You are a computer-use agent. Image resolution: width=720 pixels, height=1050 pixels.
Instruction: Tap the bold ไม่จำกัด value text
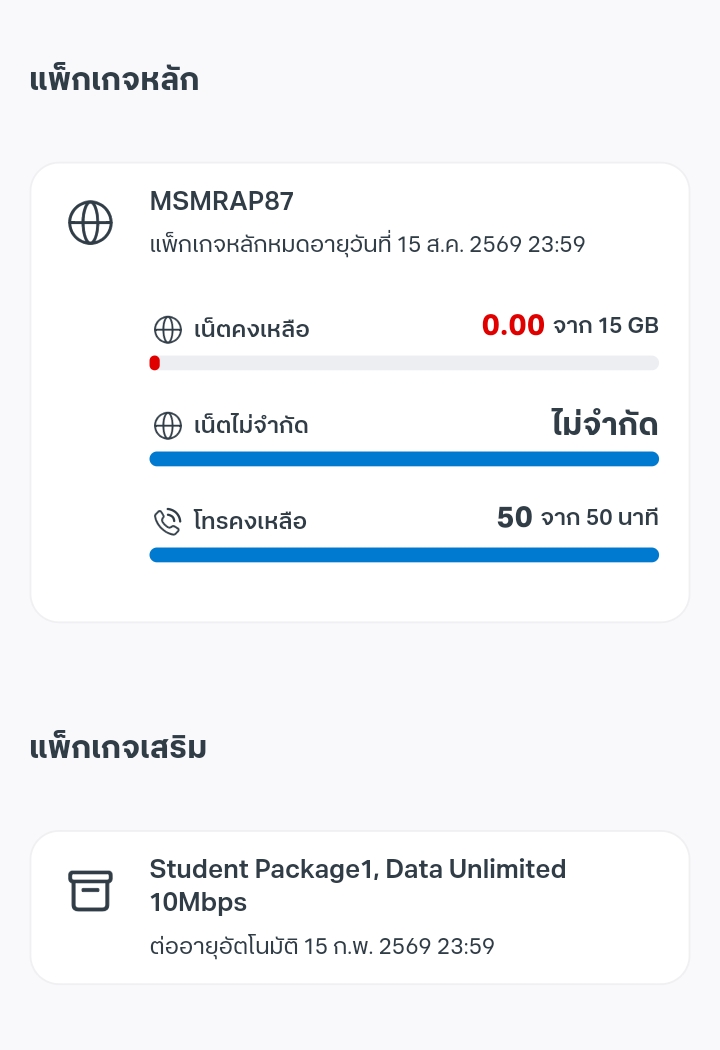pos(604,424)
